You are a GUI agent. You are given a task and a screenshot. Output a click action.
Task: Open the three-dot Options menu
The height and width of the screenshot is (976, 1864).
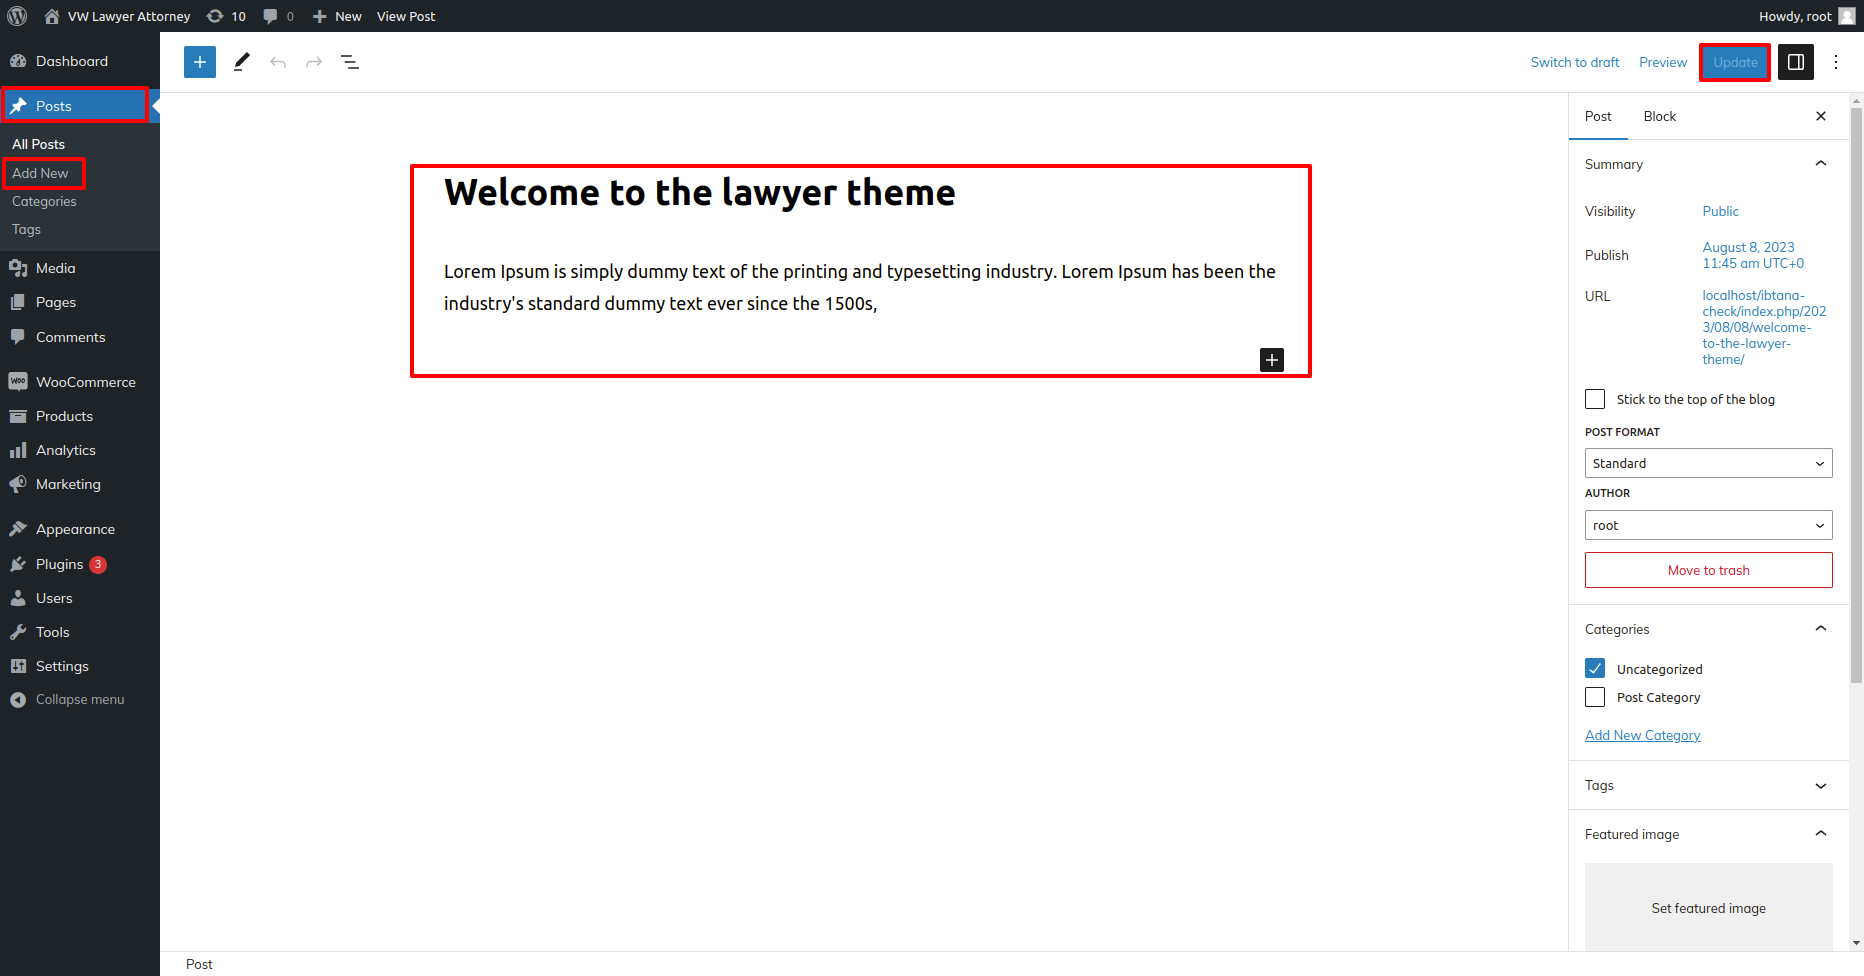[1836, 62]
